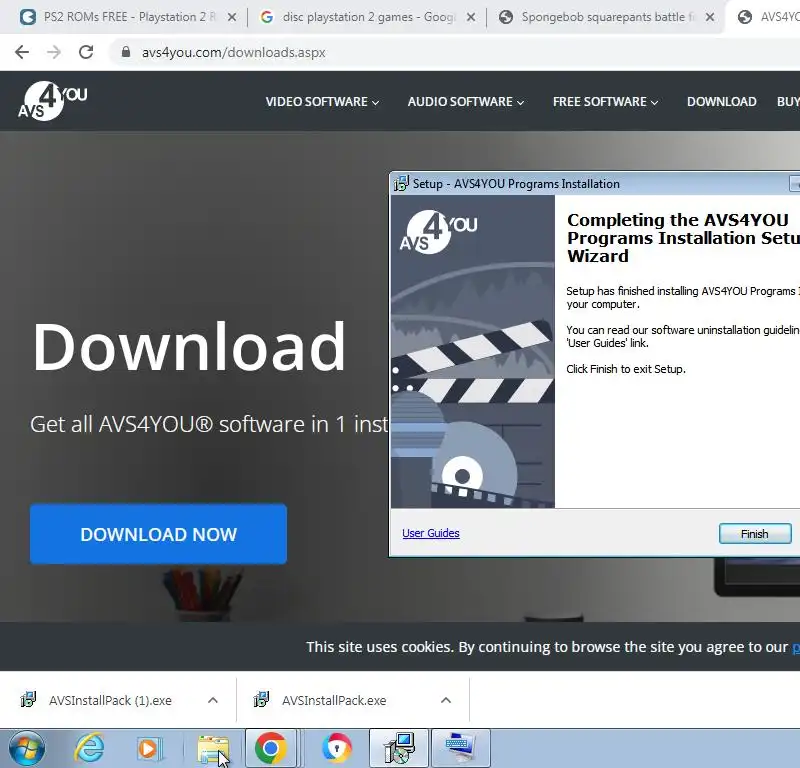Open the AVSInstallPack.exe download item
800x768 pixels.
point(334,701)
